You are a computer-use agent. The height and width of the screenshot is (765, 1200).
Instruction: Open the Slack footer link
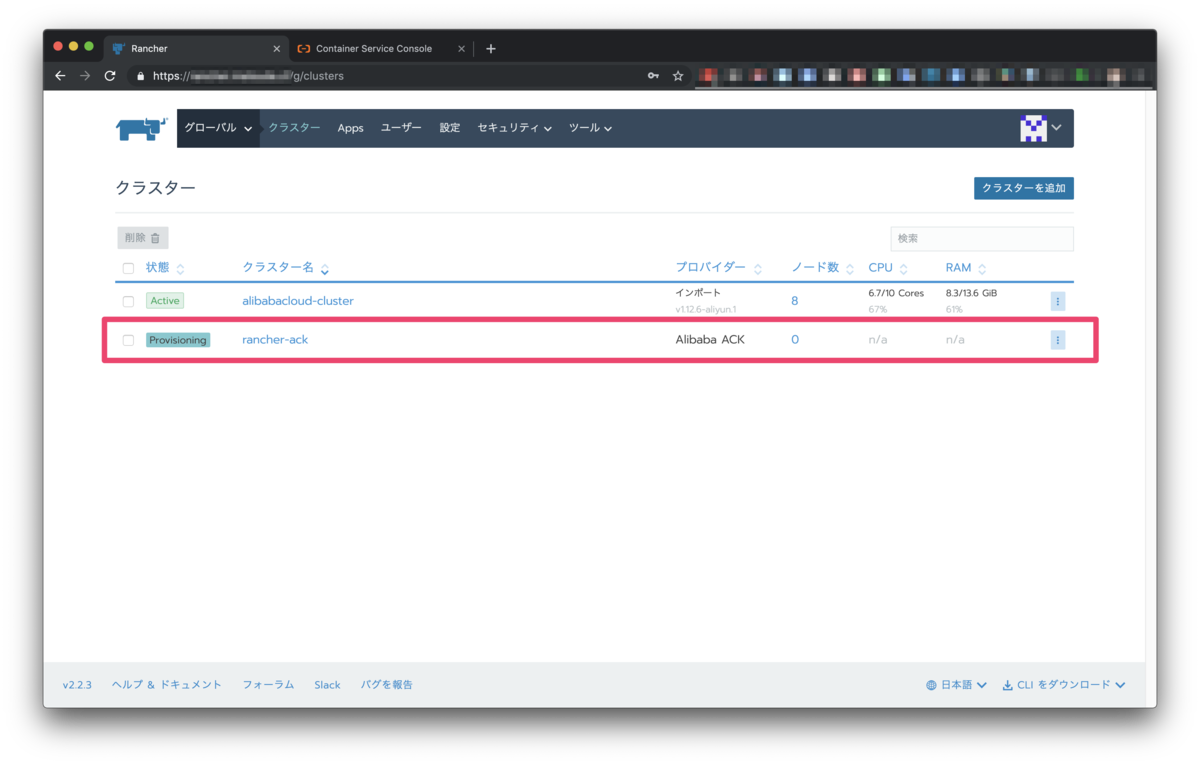327,685
